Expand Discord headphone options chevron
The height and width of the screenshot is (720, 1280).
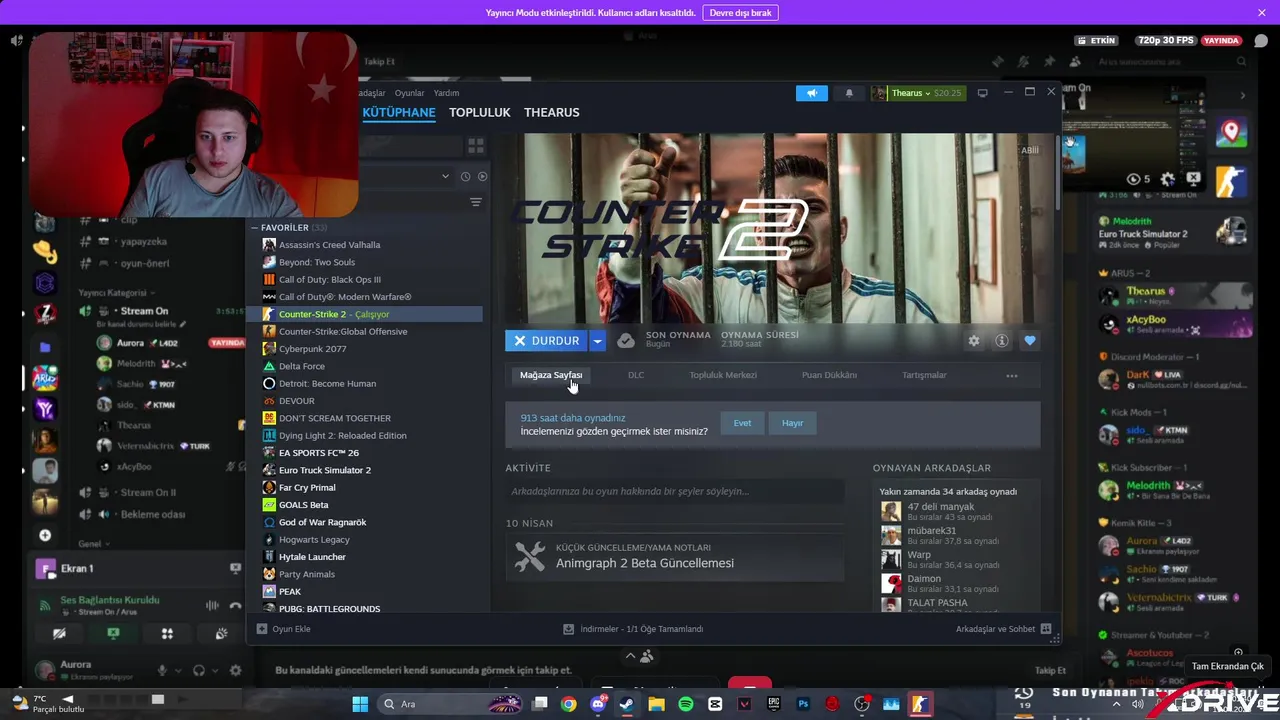215,671
